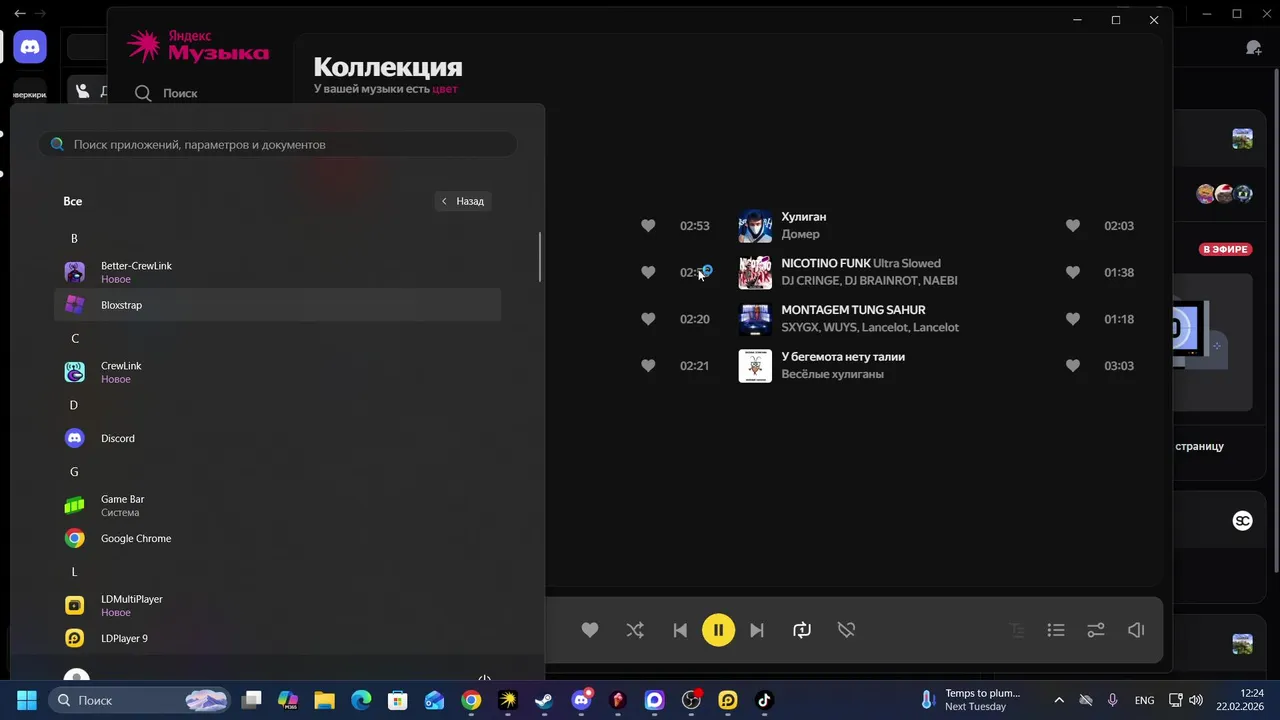Viewport: 1280px width, 720px height.
Task: Toggle repeat-one mode in player
Action: pyautogui.click(x=802, y=630)
